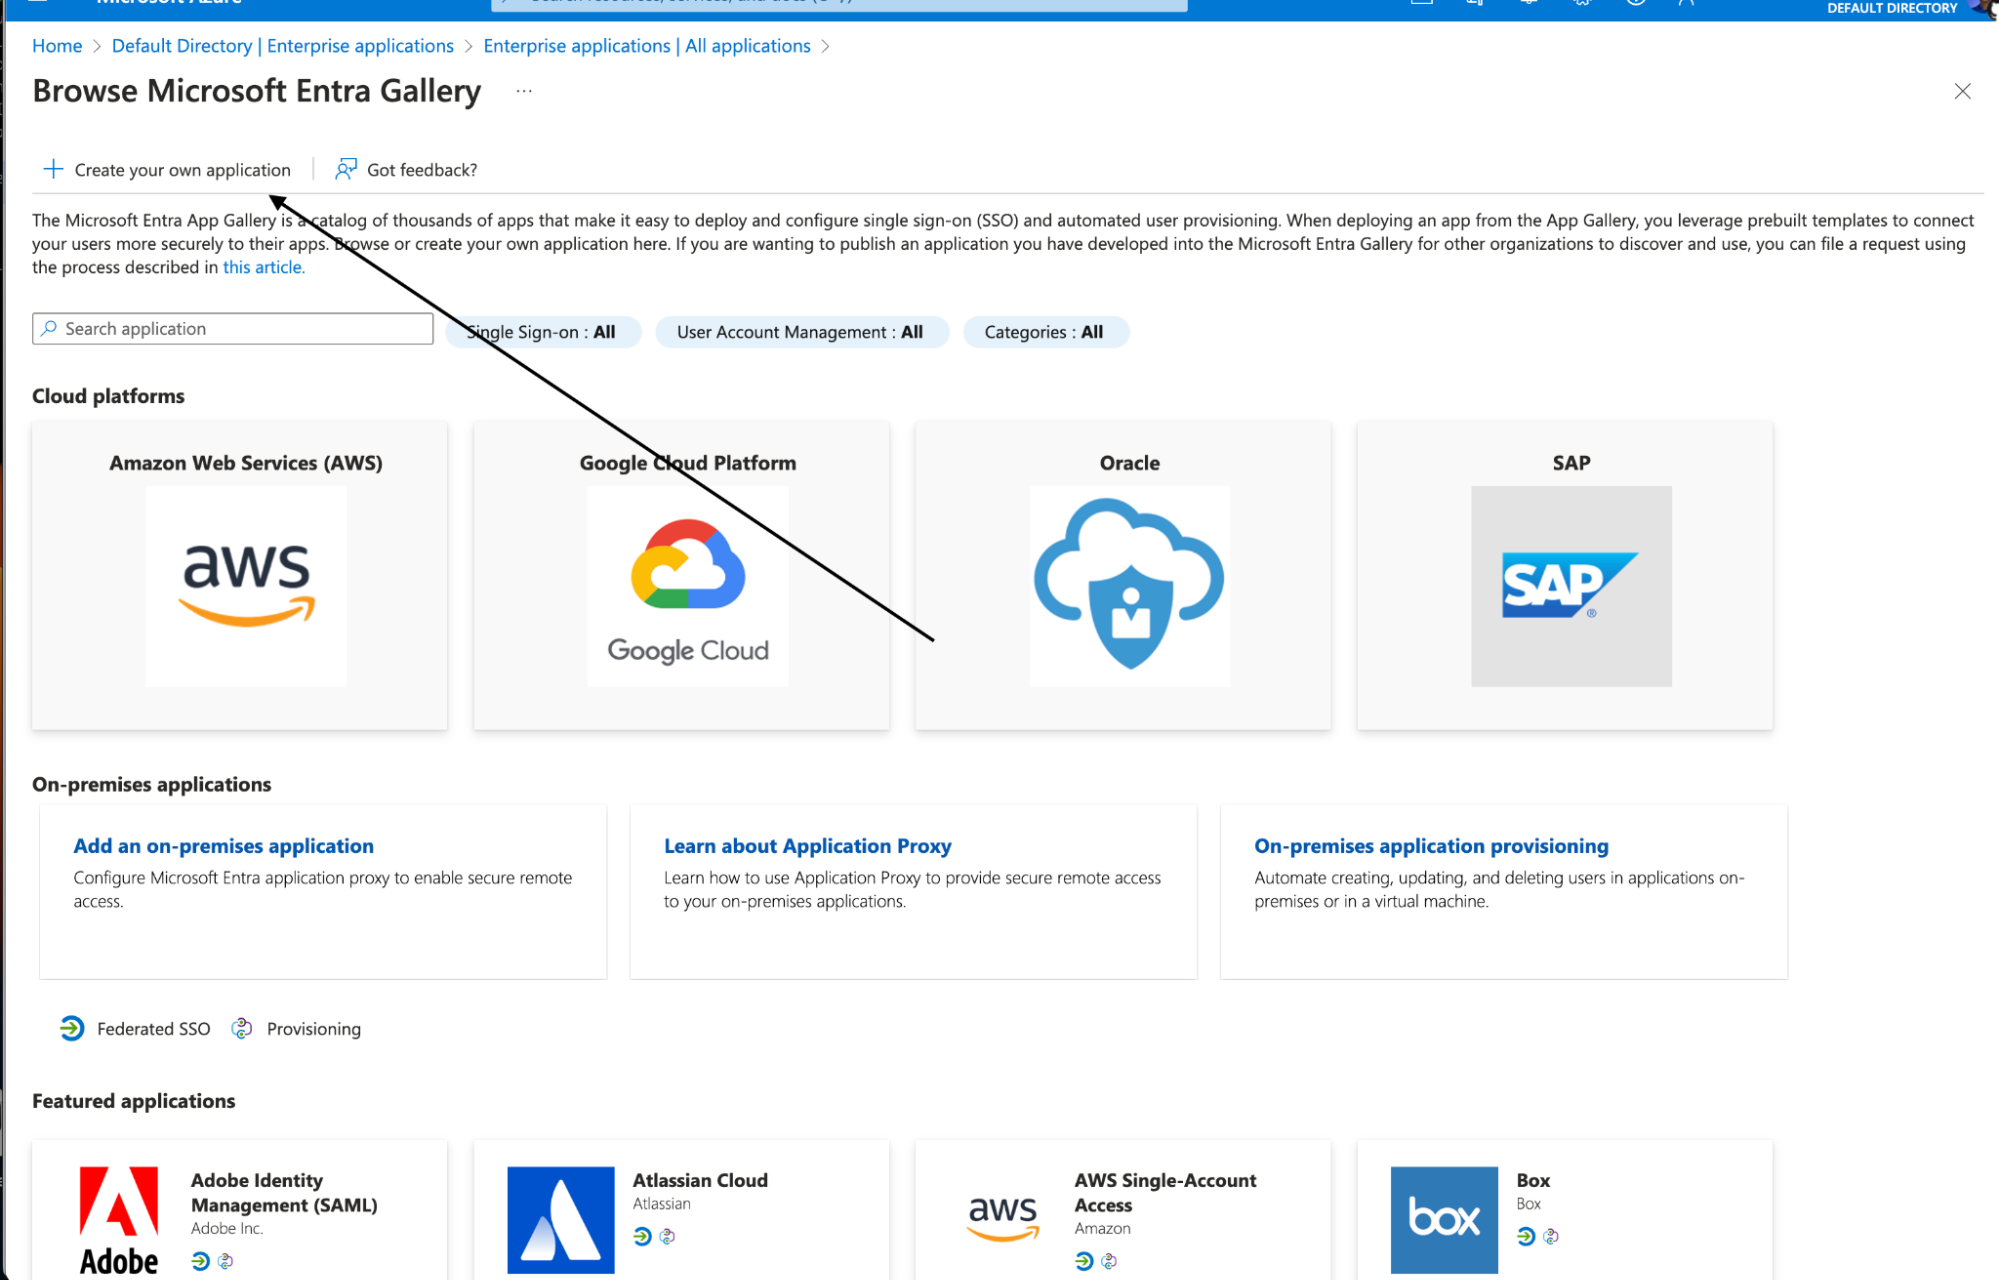Screen dimensions: 1999x1280
Task: Select the Box app logo
Action: coord(1444,1220)
